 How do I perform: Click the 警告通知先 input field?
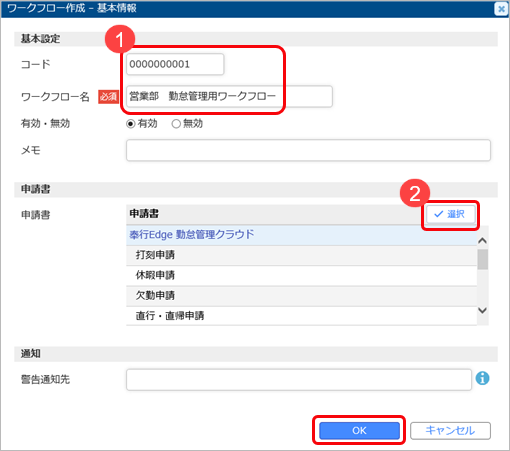tap(299, 379)
